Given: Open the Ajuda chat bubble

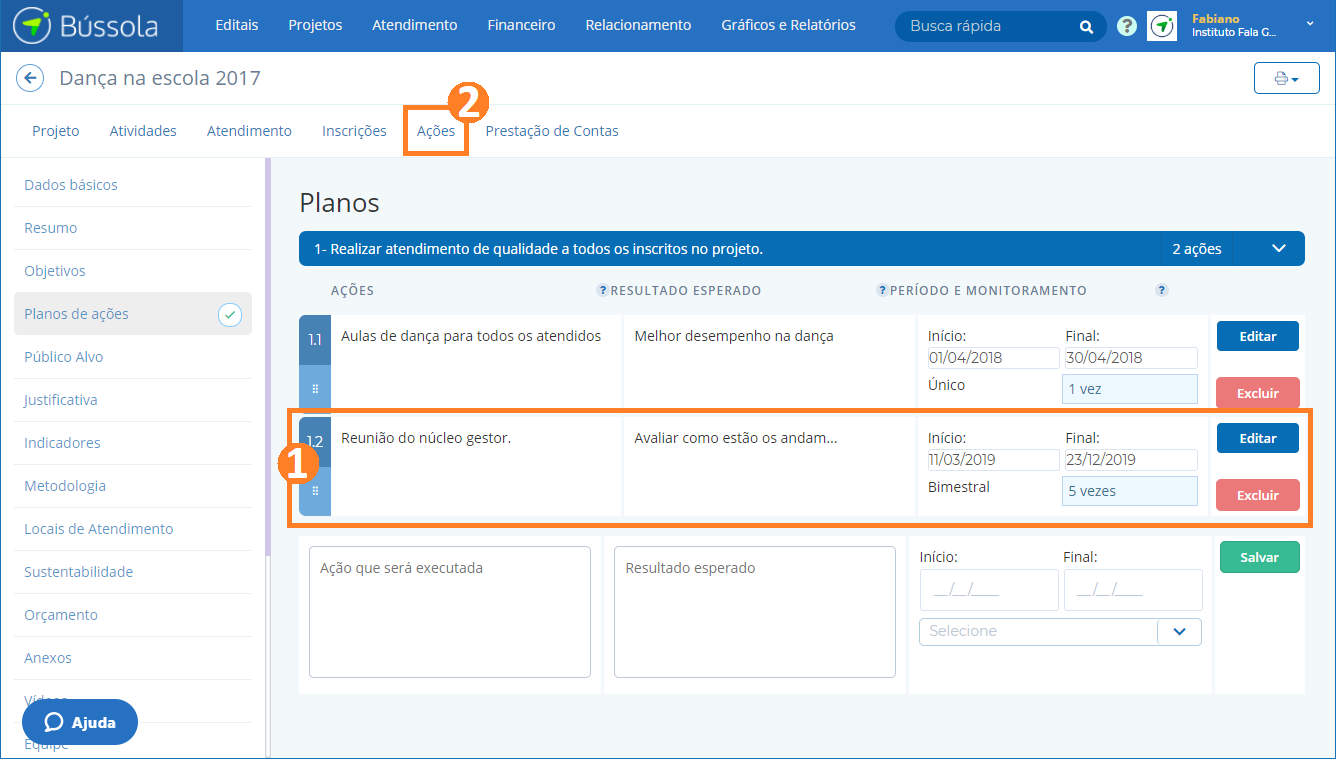Looking at the screenshot, I should tap(80, 722).
